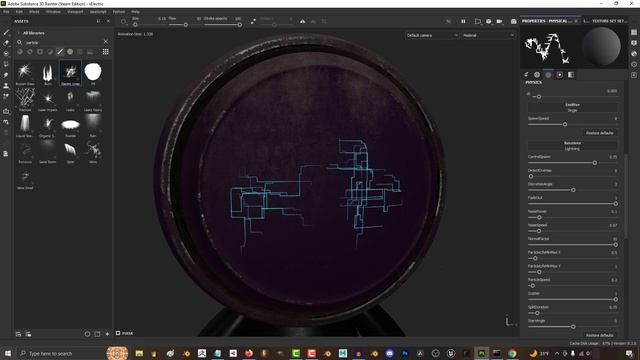
Task: Toggle symmetry icon in top toolbar
Action: (302, 21)
